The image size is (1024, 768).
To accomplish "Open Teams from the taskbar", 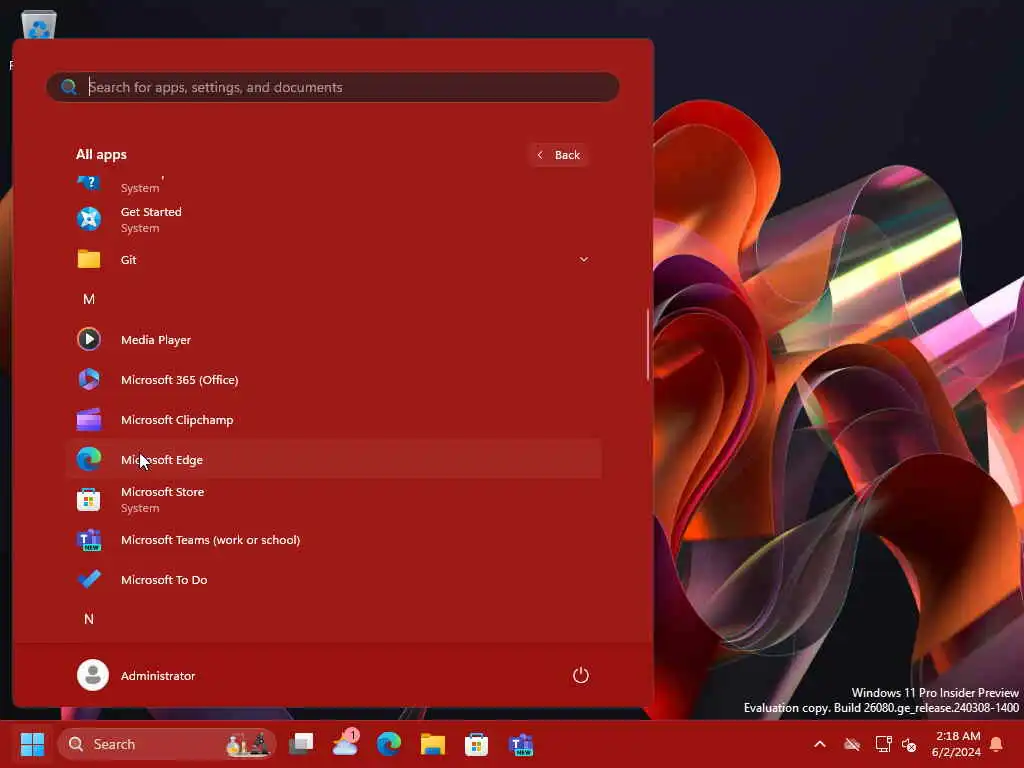I will (x=520, y=744).
